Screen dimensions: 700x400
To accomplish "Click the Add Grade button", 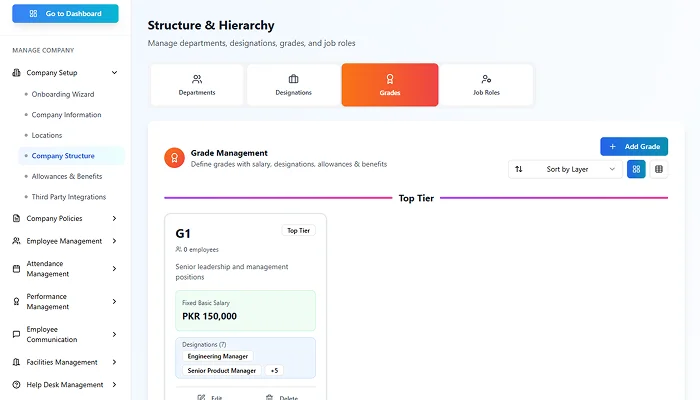I will point(633,146).
